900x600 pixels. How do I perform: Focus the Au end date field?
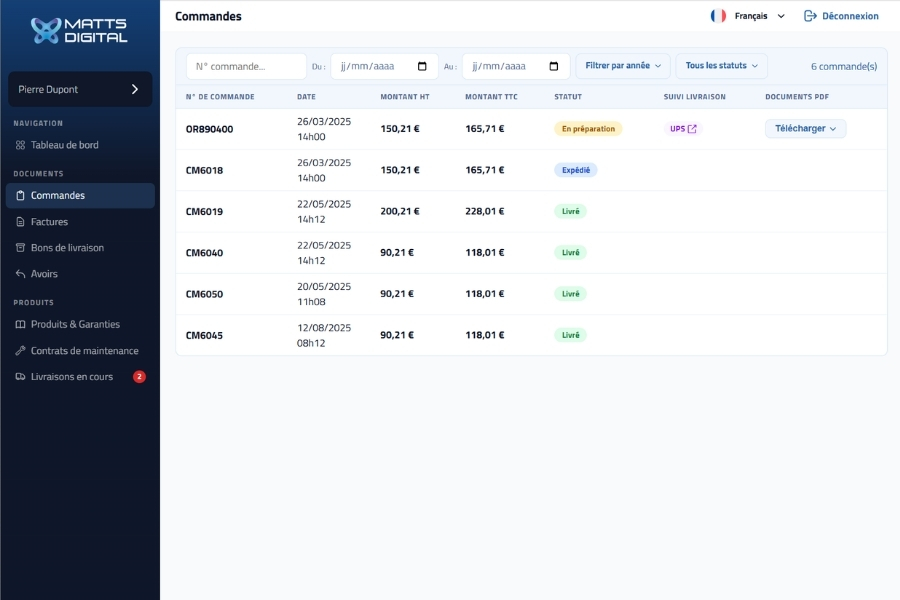[515, 67]
